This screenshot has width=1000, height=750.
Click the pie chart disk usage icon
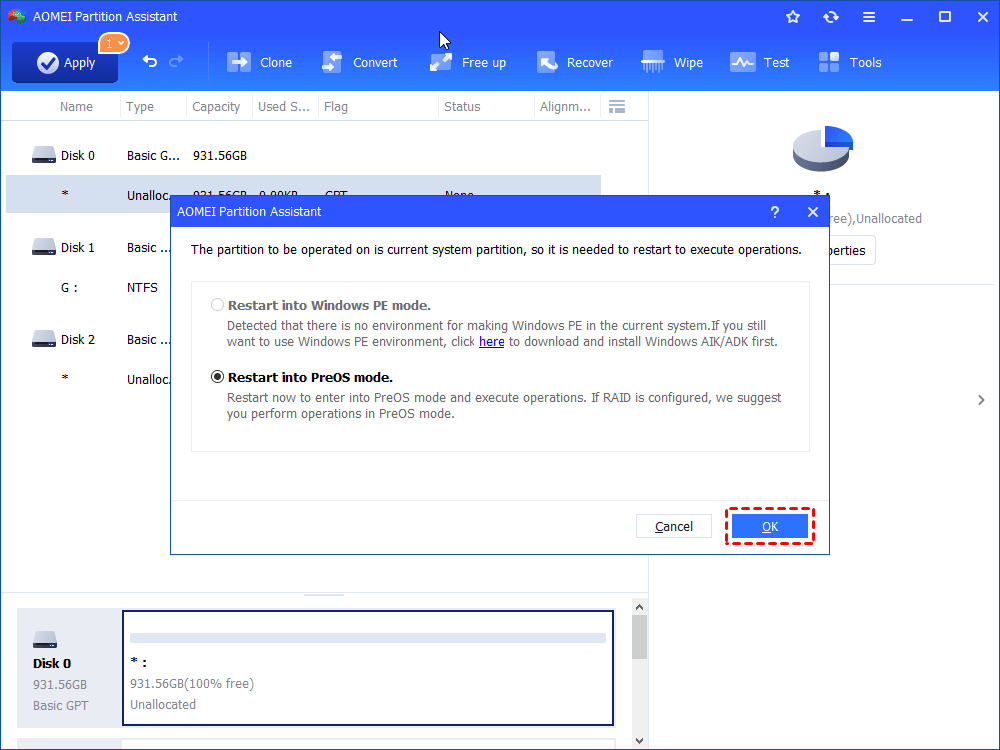click(x=823, y=148)
